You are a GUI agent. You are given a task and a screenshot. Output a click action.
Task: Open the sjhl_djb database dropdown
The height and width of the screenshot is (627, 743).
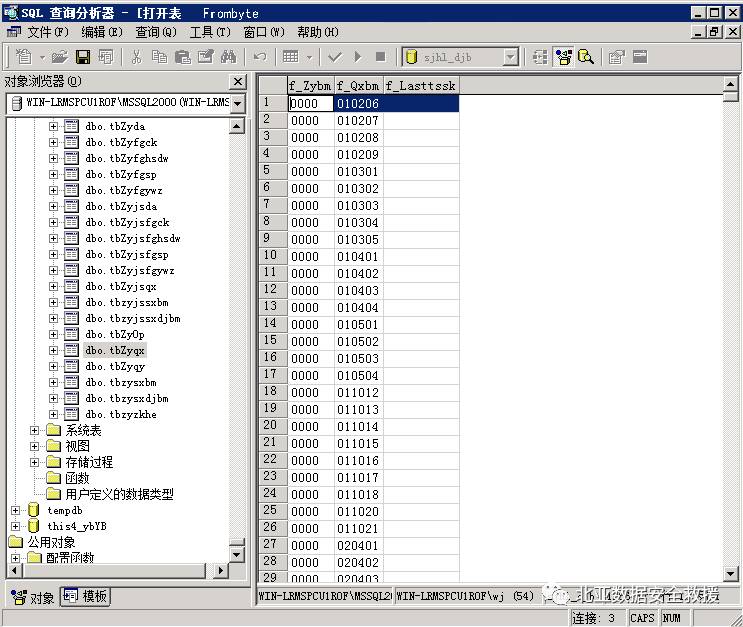(x=510, y=57)
